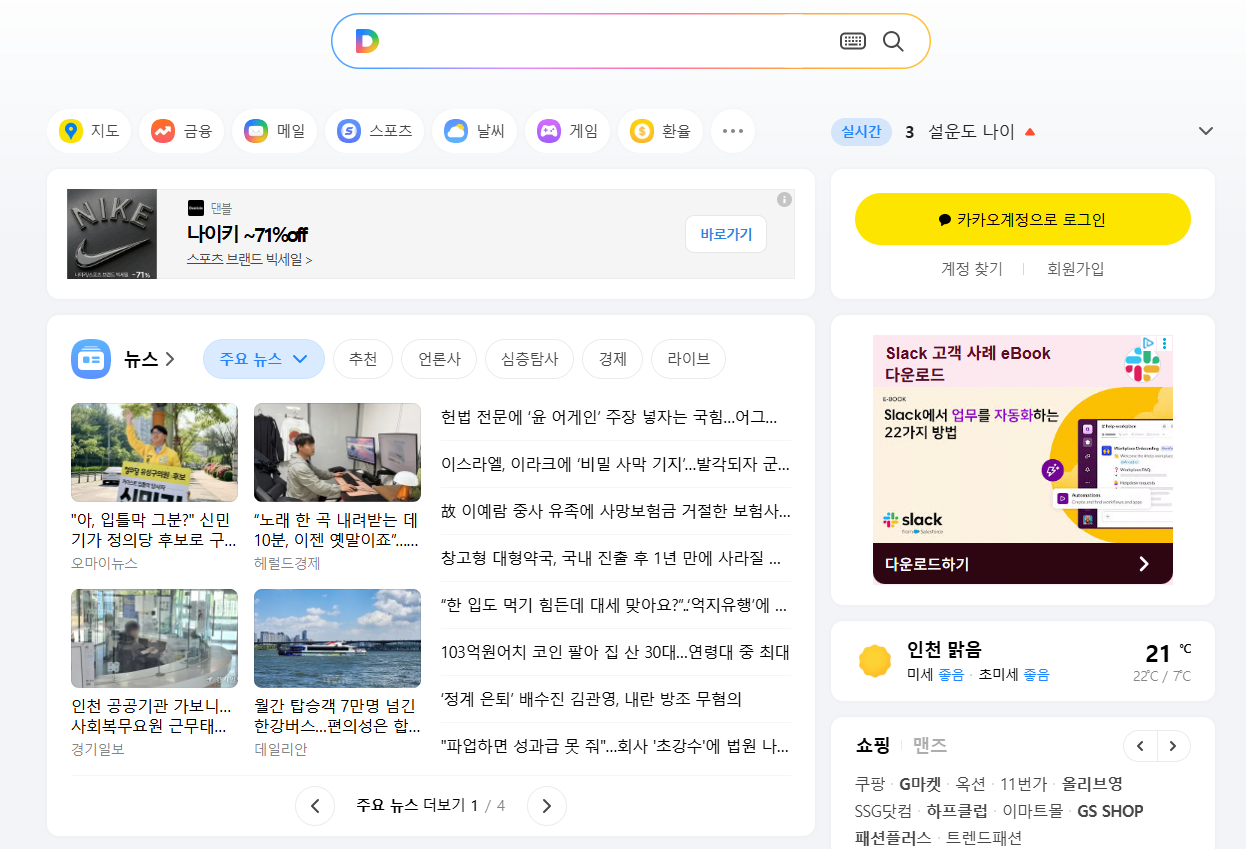Image resolution: width=1246 pixels, height=849 pixels.
Task: Click previous arrow in 쇼핑 section
Action: coord(1141,746)
